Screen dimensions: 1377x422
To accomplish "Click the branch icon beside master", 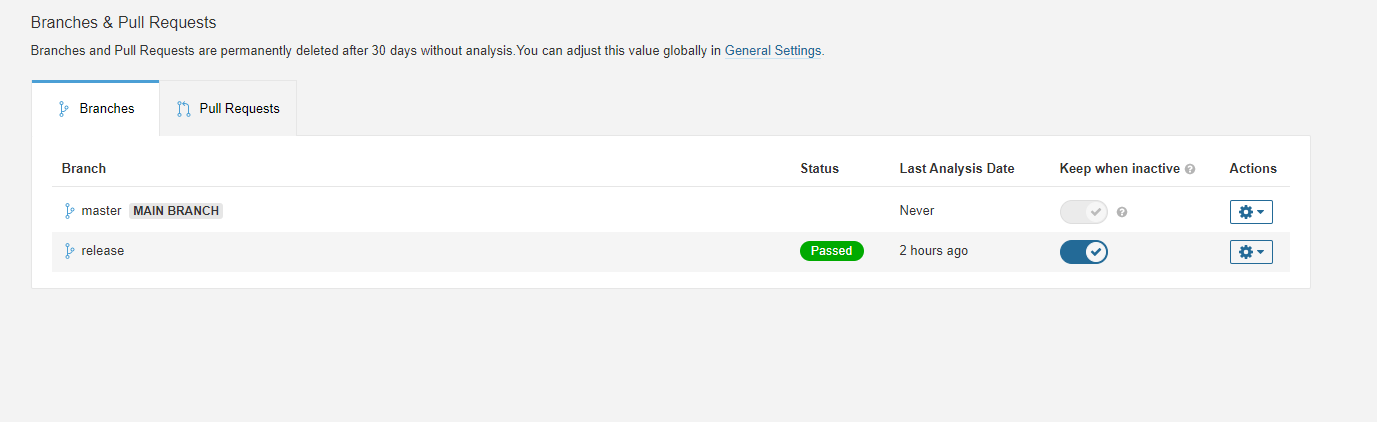I will (69, 211).
